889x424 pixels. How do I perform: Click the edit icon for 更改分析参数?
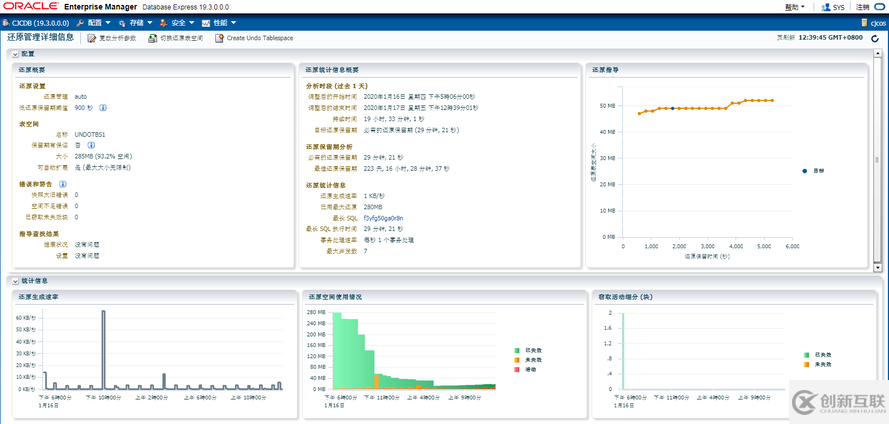tap(92, 39)
